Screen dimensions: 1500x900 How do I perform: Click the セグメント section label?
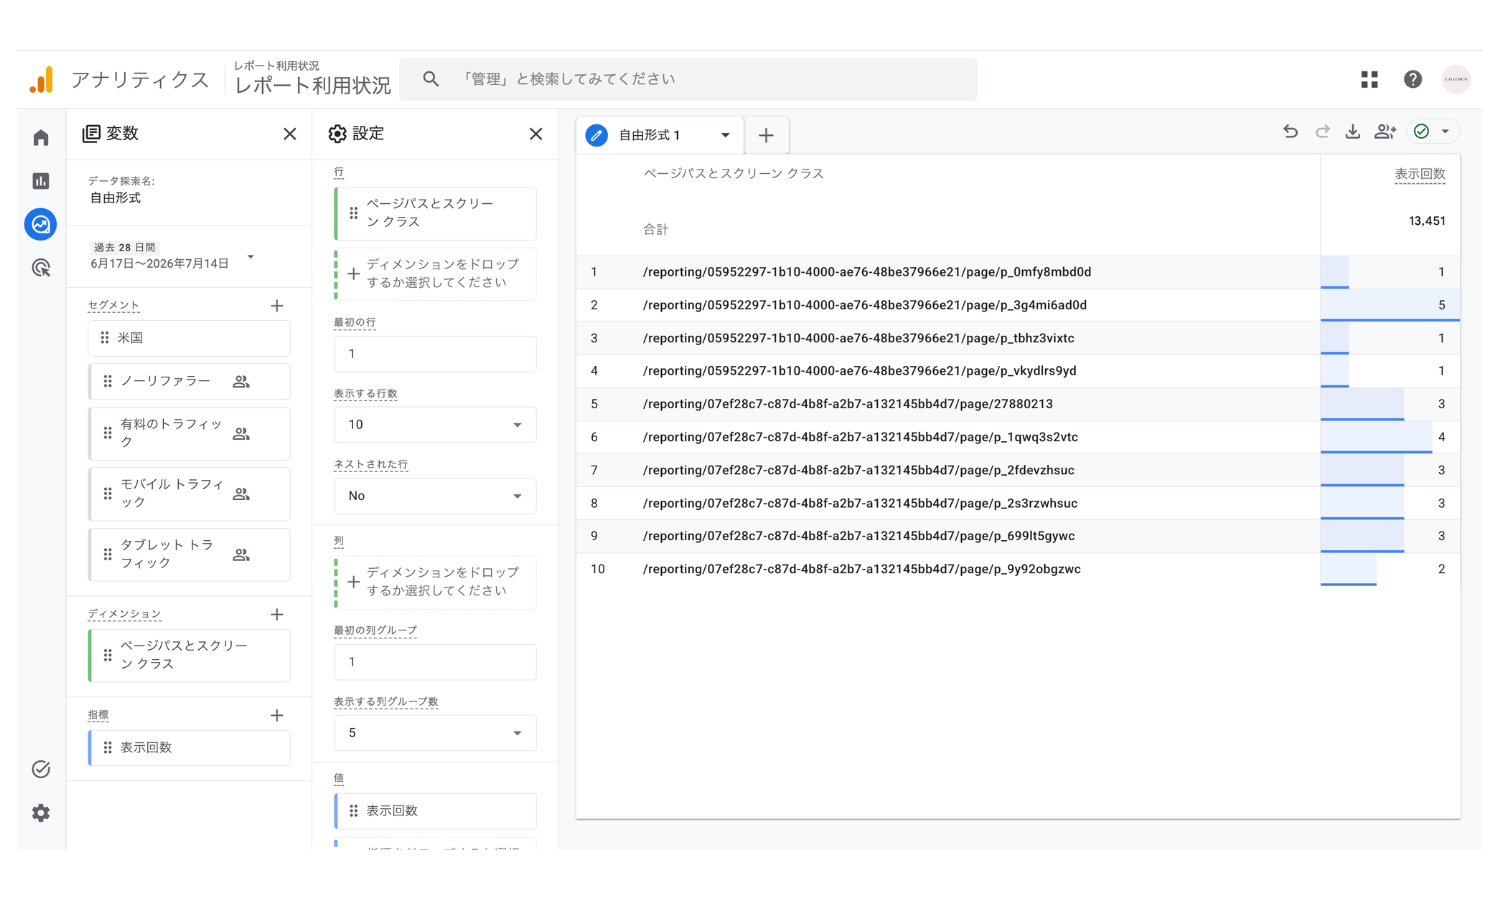(114, 305)
